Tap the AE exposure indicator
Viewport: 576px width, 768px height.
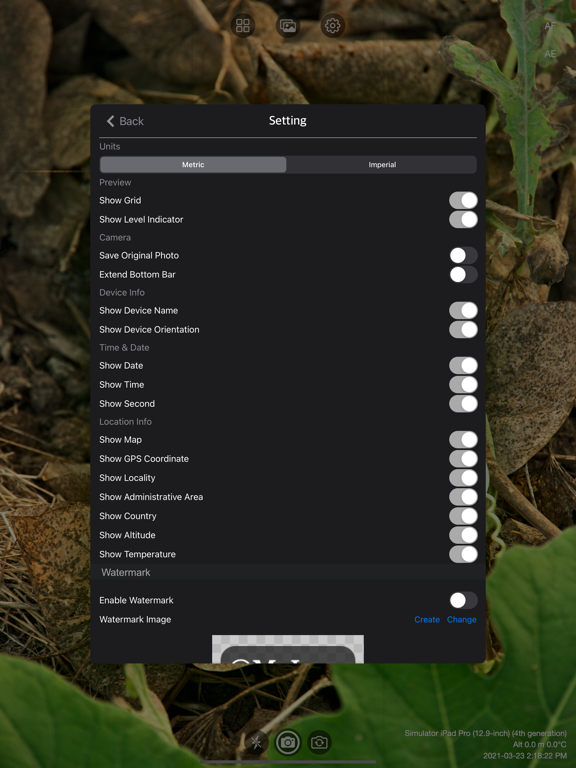(550, 54)
